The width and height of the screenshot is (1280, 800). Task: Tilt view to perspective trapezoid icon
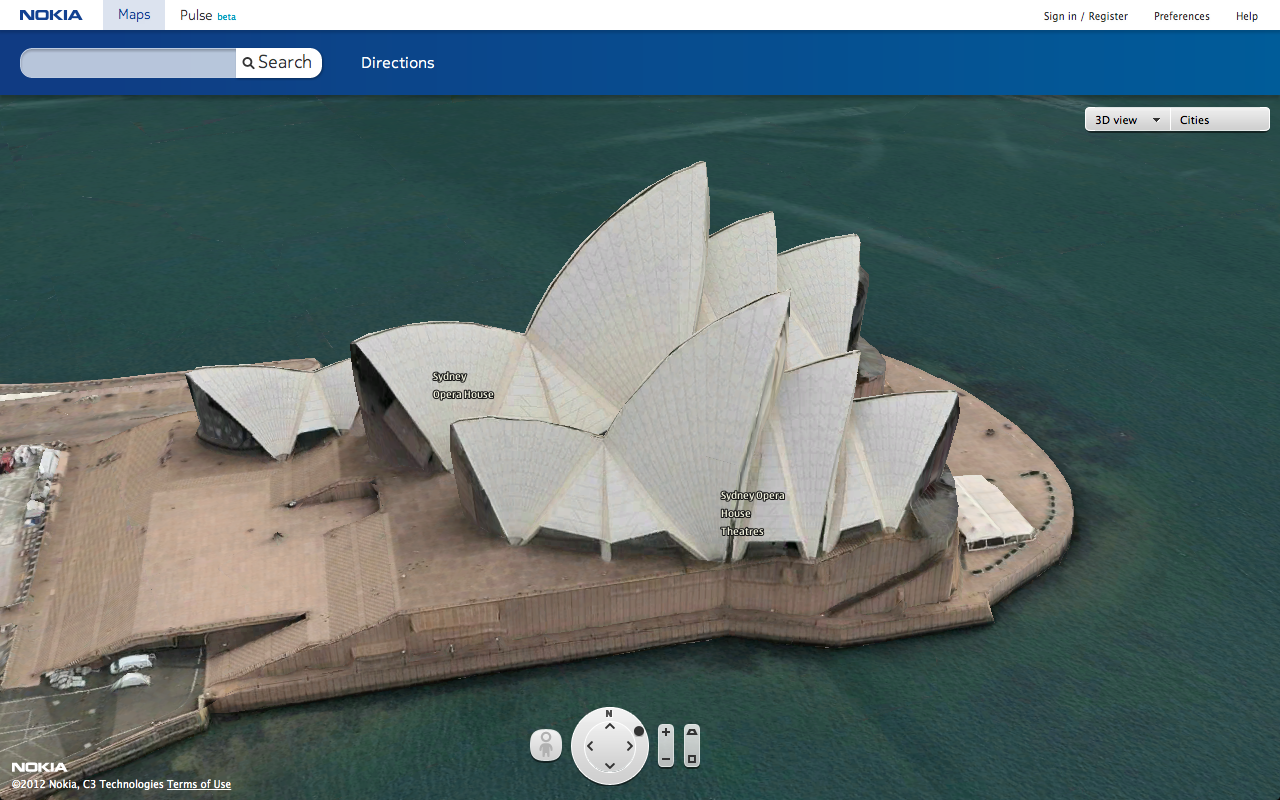(692, 733)
